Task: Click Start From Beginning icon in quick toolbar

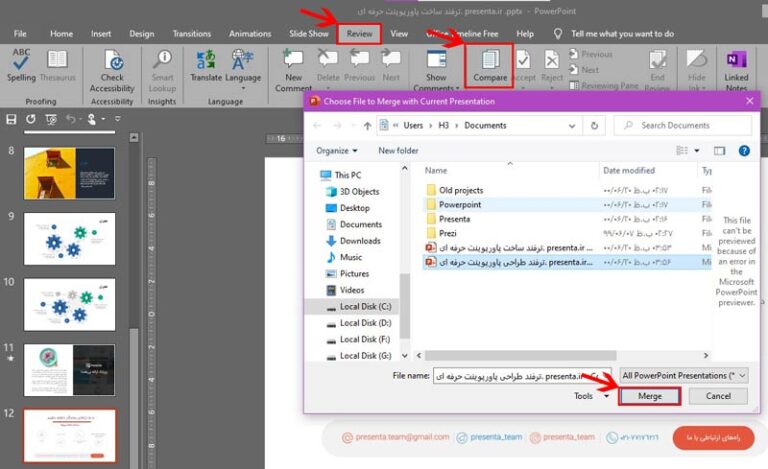Action: [x=50, y=119]
